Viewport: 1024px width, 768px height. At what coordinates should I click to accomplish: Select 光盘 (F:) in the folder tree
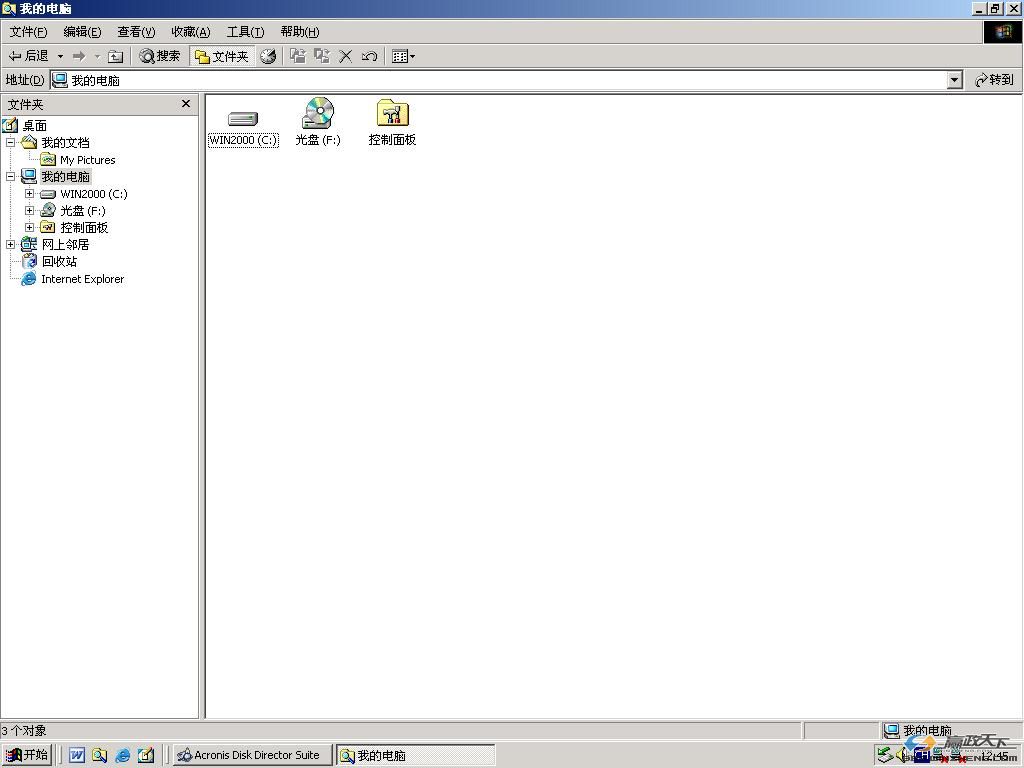coord(82,211)
